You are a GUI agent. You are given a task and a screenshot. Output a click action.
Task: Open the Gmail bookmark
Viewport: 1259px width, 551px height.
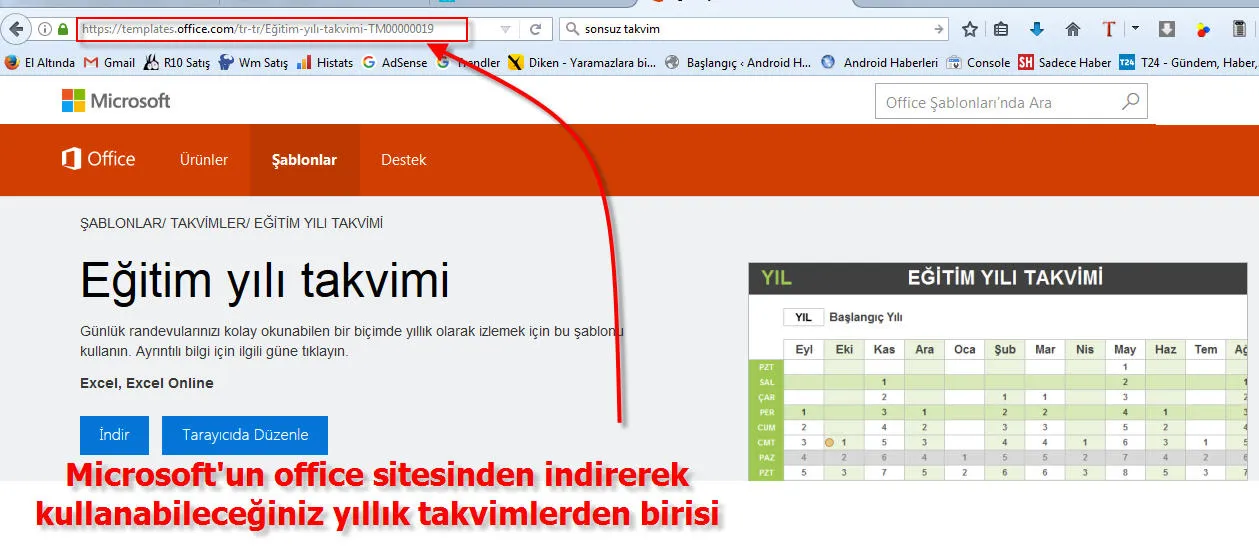[x=109, y=62]
